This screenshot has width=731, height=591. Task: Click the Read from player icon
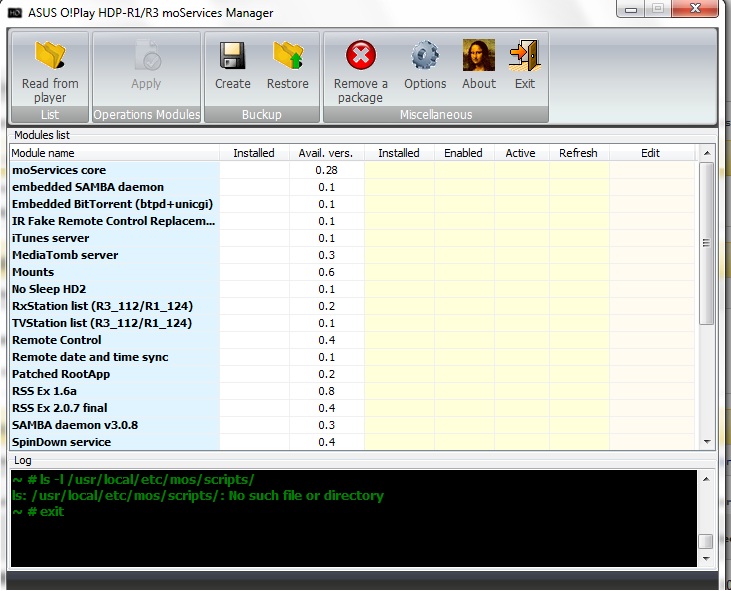point(49,56)
